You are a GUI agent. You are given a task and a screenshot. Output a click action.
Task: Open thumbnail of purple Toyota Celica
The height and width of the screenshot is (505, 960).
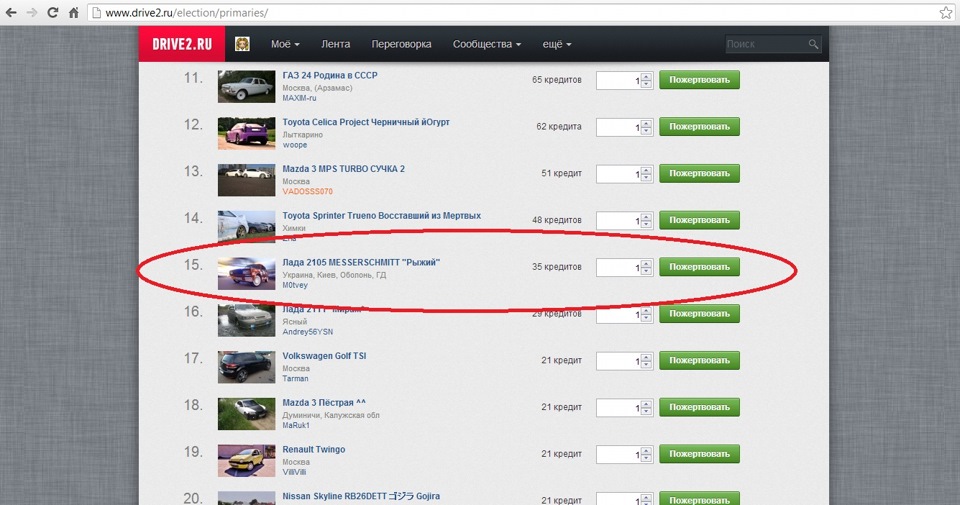tap(246, 133)
